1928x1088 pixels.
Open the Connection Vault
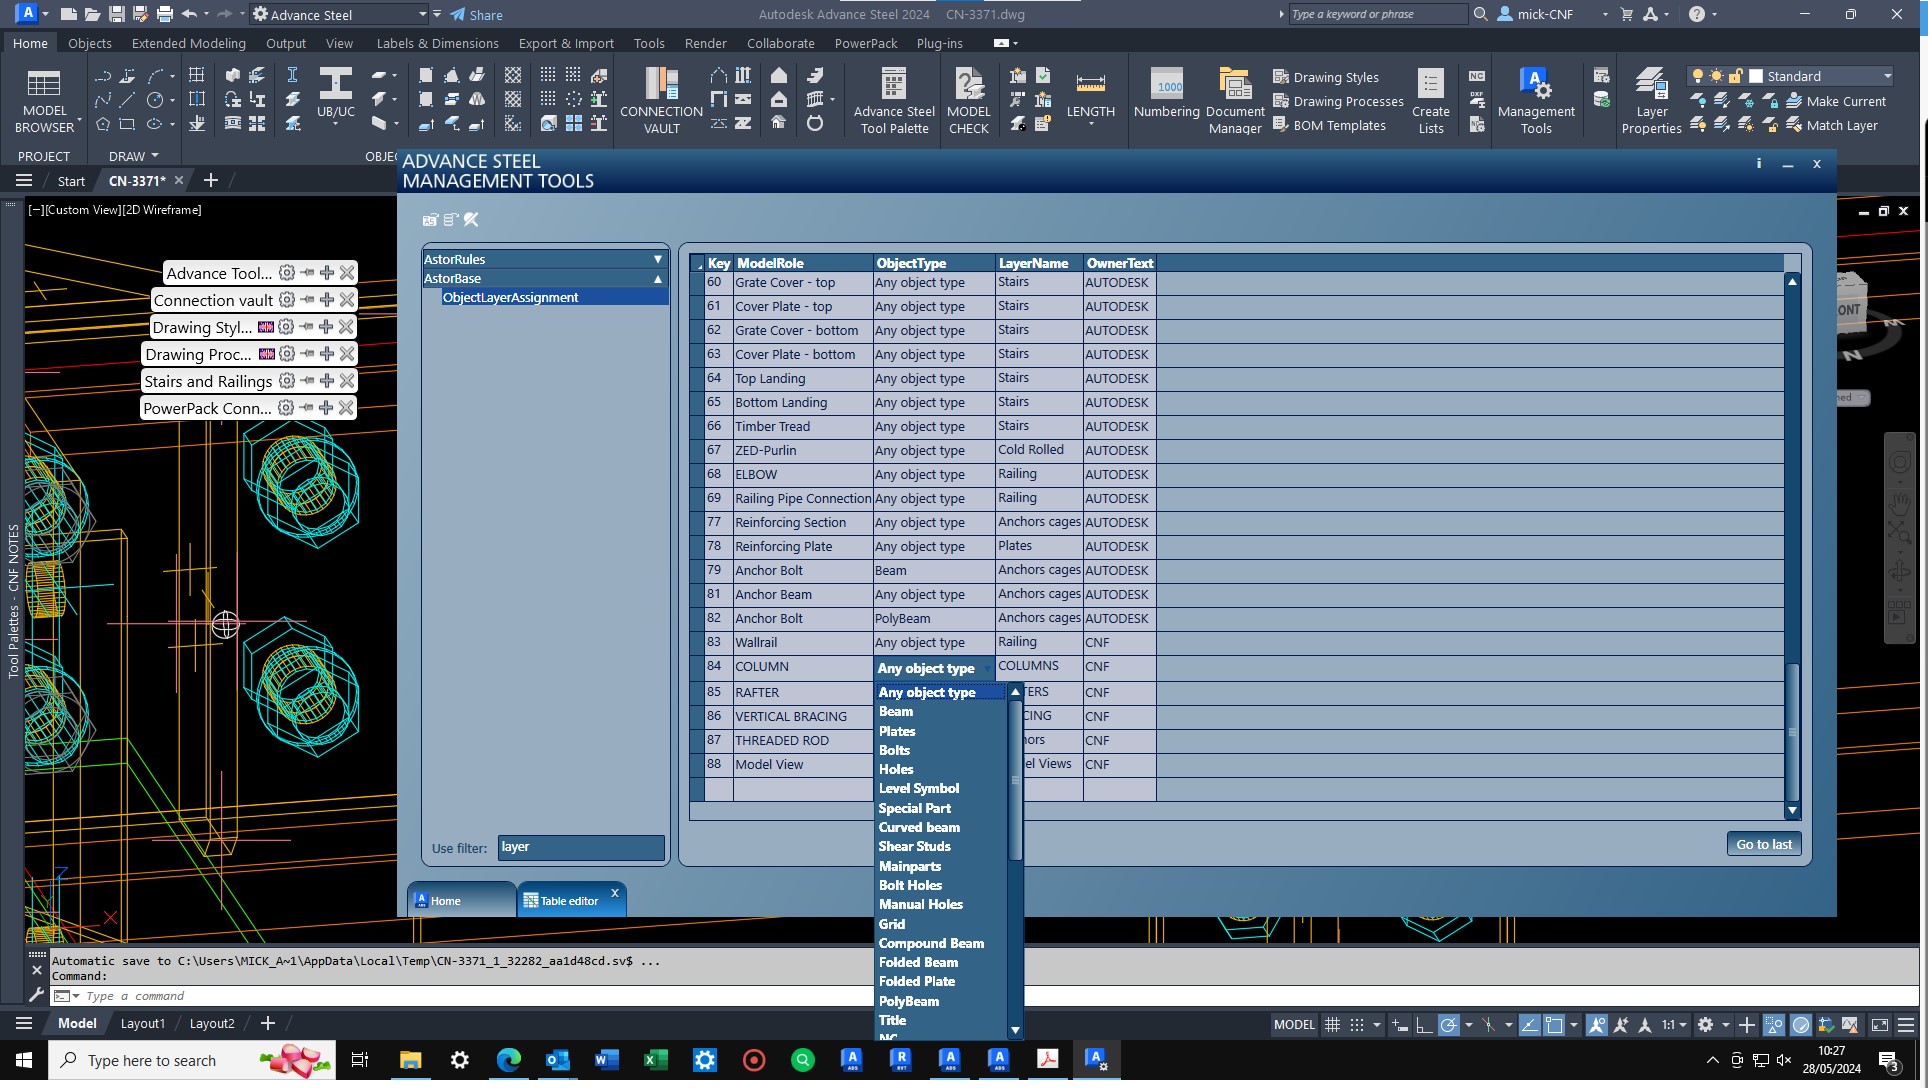[x=660, y=99]
